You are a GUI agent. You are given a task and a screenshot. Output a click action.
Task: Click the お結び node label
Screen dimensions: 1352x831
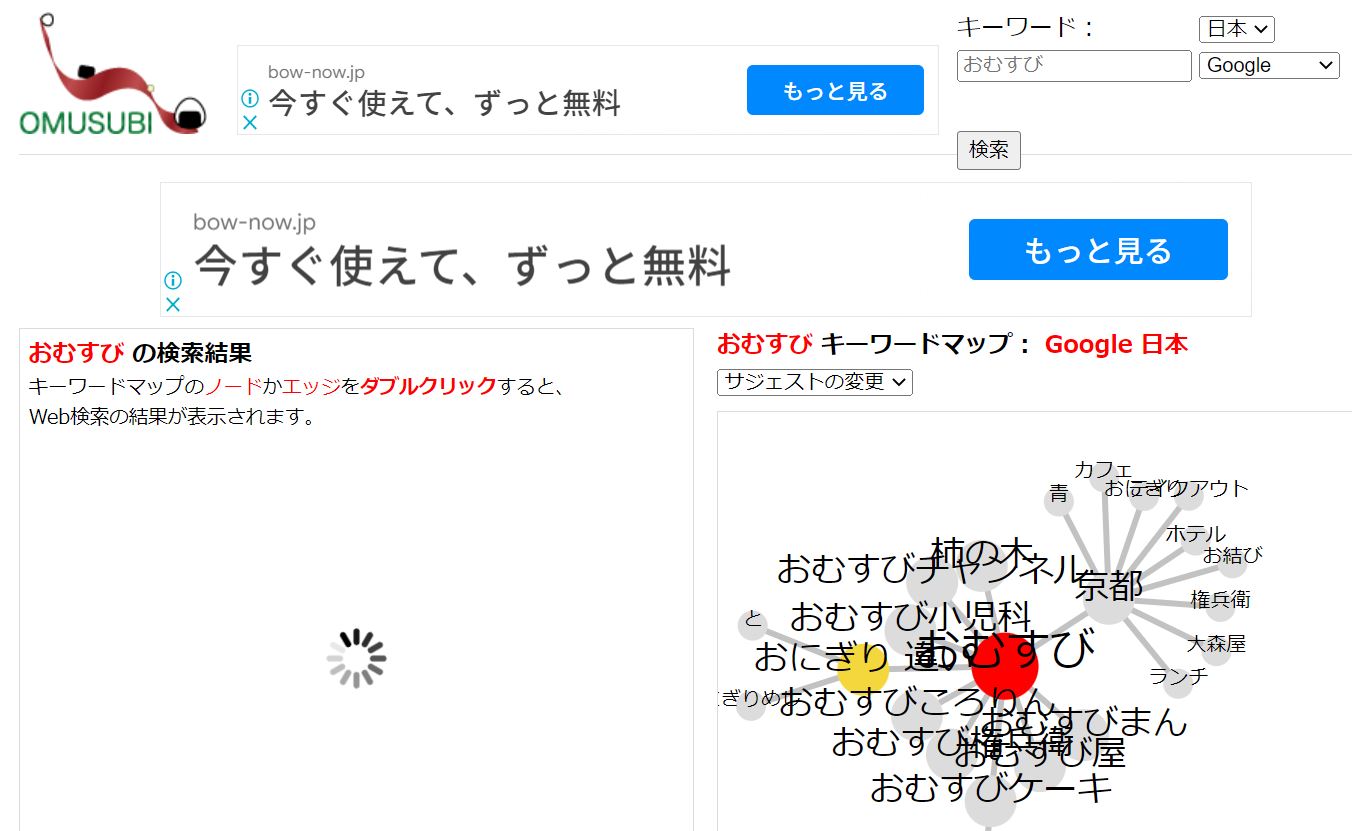[1232, 555]
